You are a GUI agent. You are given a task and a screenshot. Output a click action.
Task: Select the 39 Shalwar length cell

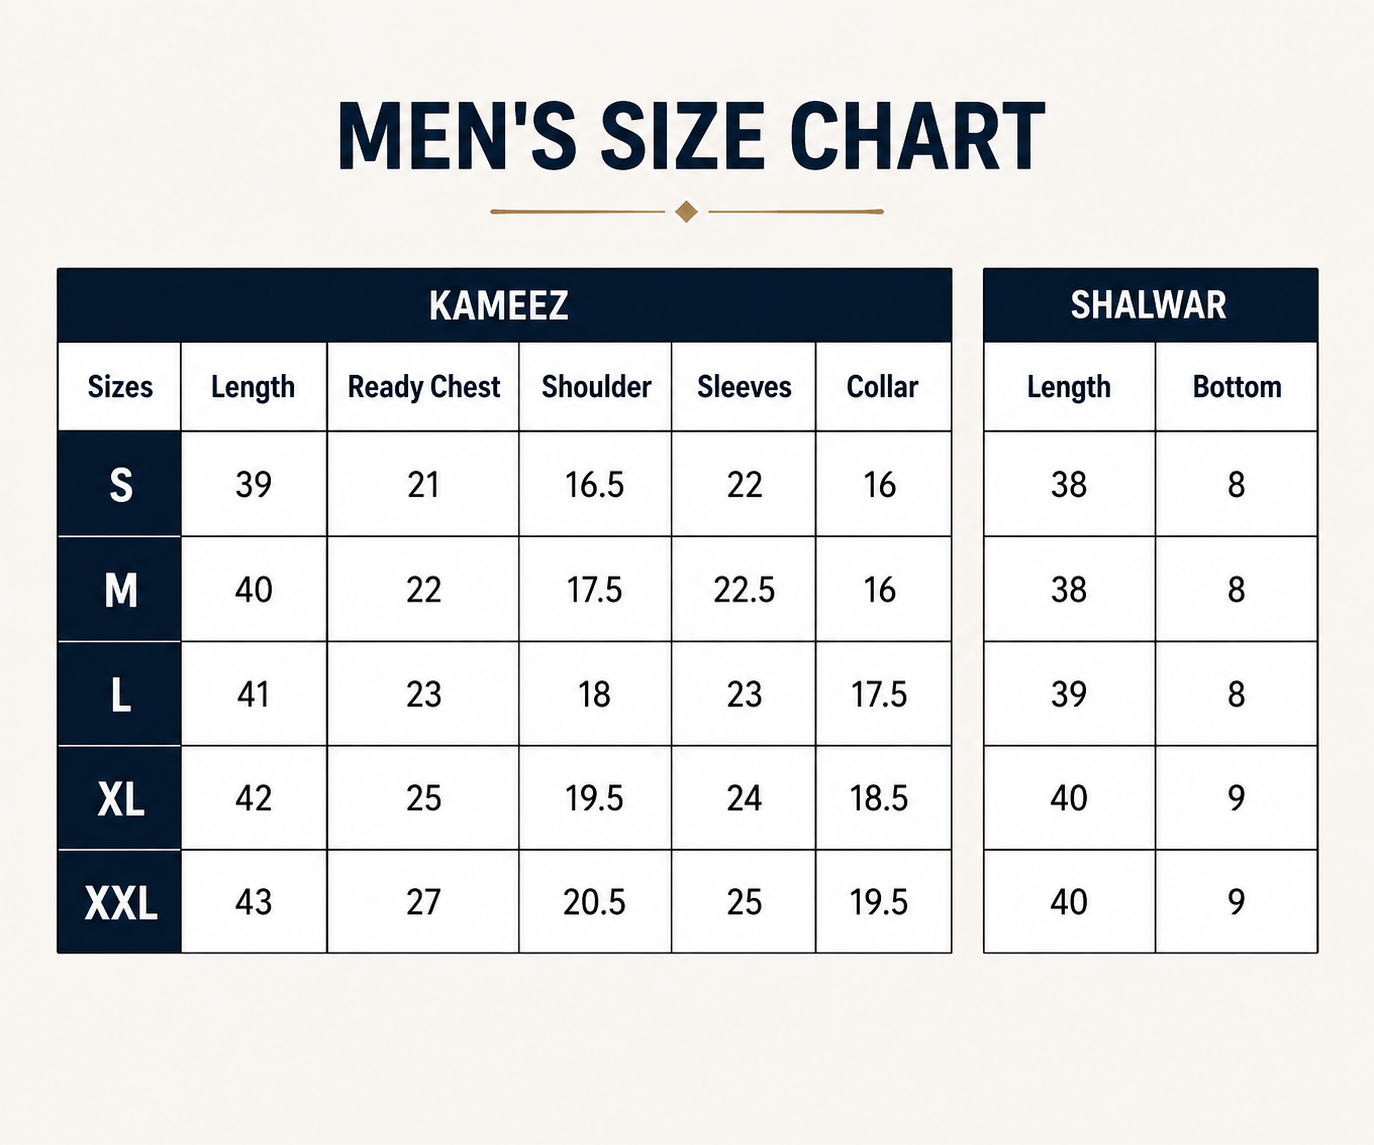[x=1069, y=694]
